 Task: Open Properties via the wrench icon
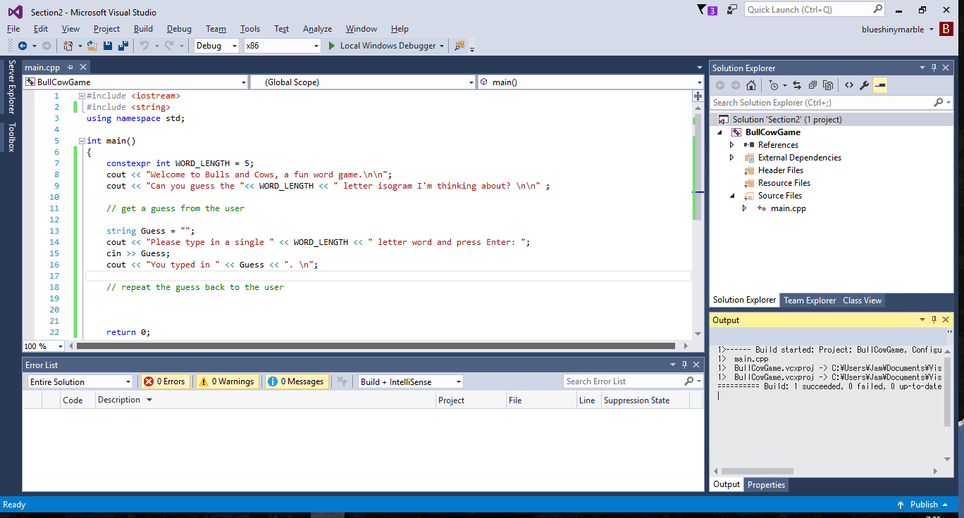[x=864, y=85]
